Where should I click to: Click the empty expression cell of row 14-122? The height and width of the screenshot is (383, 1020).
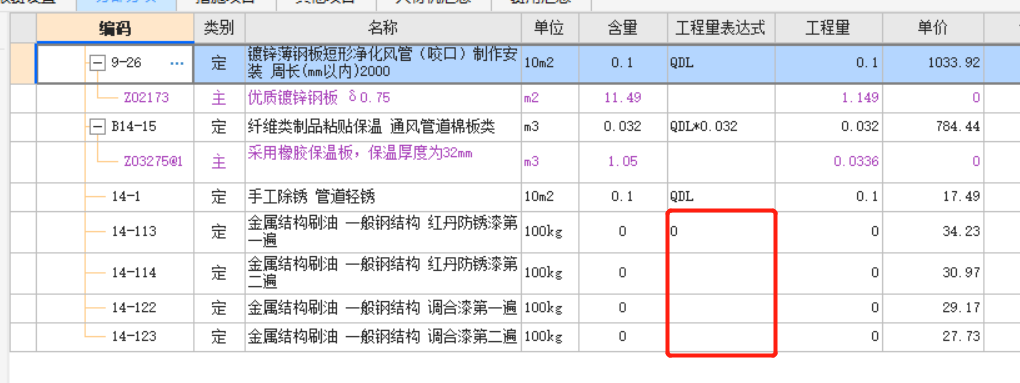pyautogui.click(x=721, y=308)
